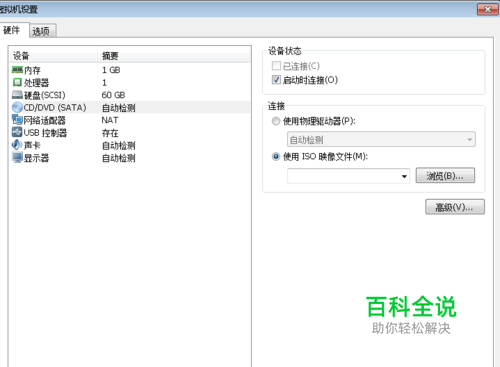Choose 使用 ISO 映像文件(M) radio option
Viewport: 500px width, 367px height.
pyautogui.click(x=276, y=156)
